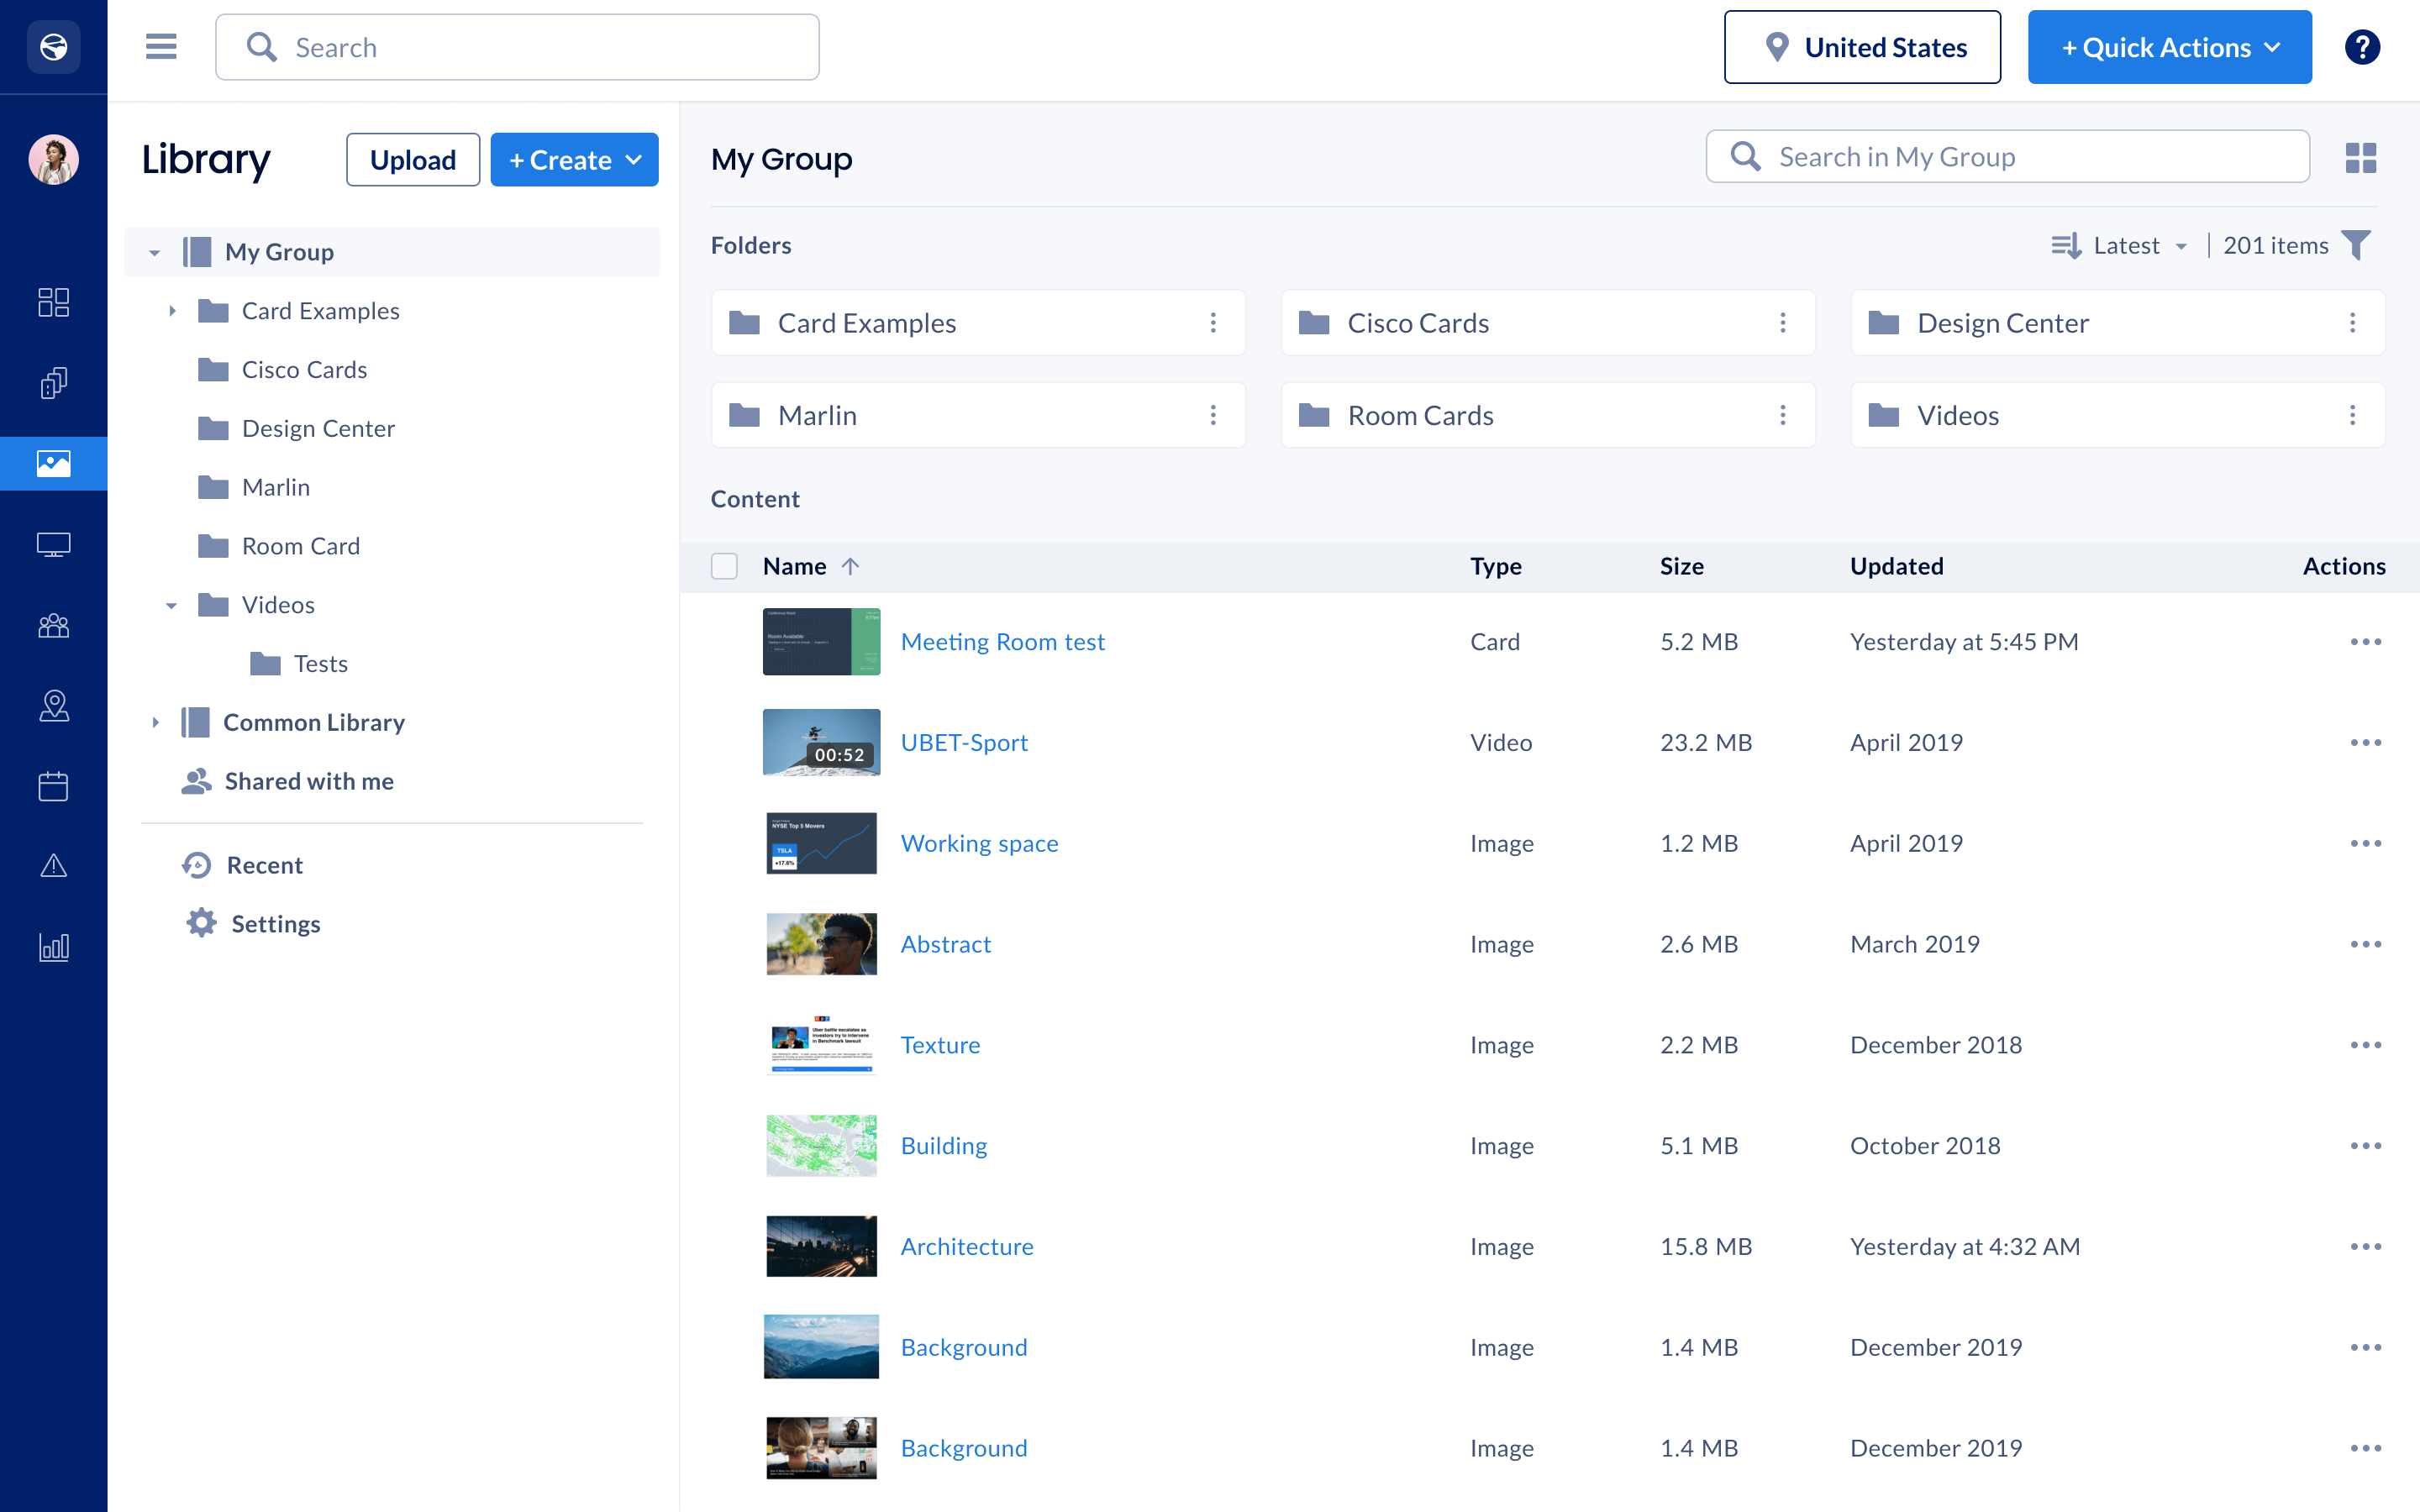The height and width of the screenshot is (1512, 2420).
Task: Open Shared with me section
Action: [x=308, y=781]
